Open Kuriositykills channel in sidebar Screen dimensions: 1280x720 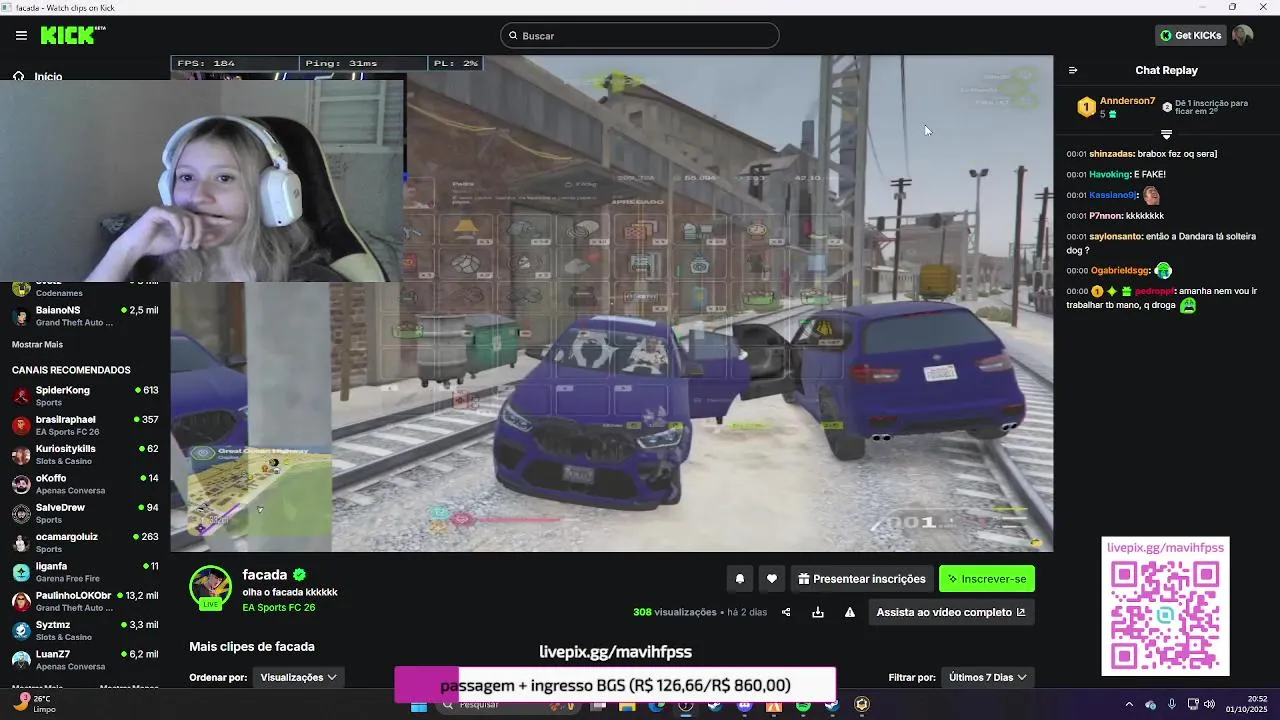85,454
